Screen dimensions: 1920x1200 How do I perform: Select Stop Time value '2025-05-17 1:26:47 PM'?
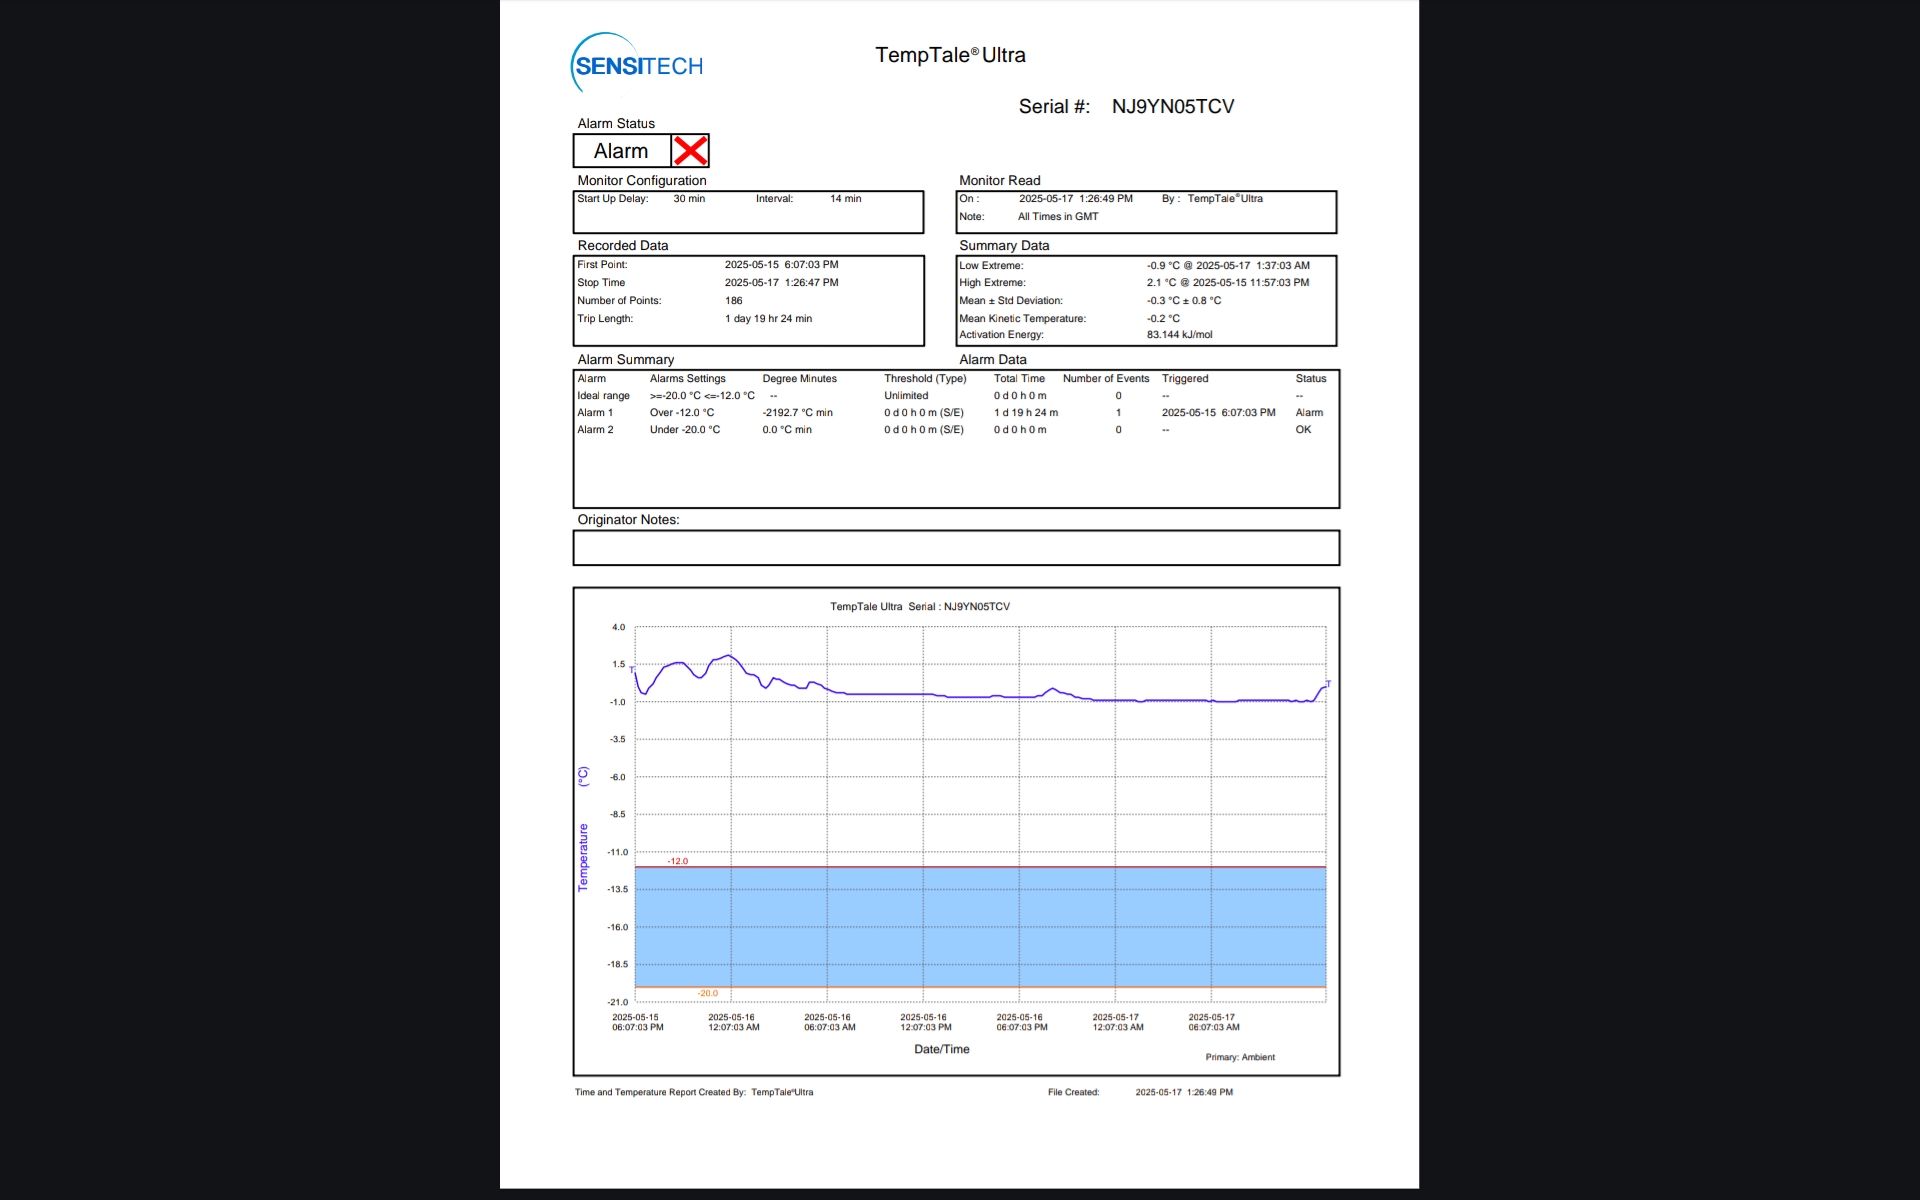pyautogui.click(x=781, y=283)
